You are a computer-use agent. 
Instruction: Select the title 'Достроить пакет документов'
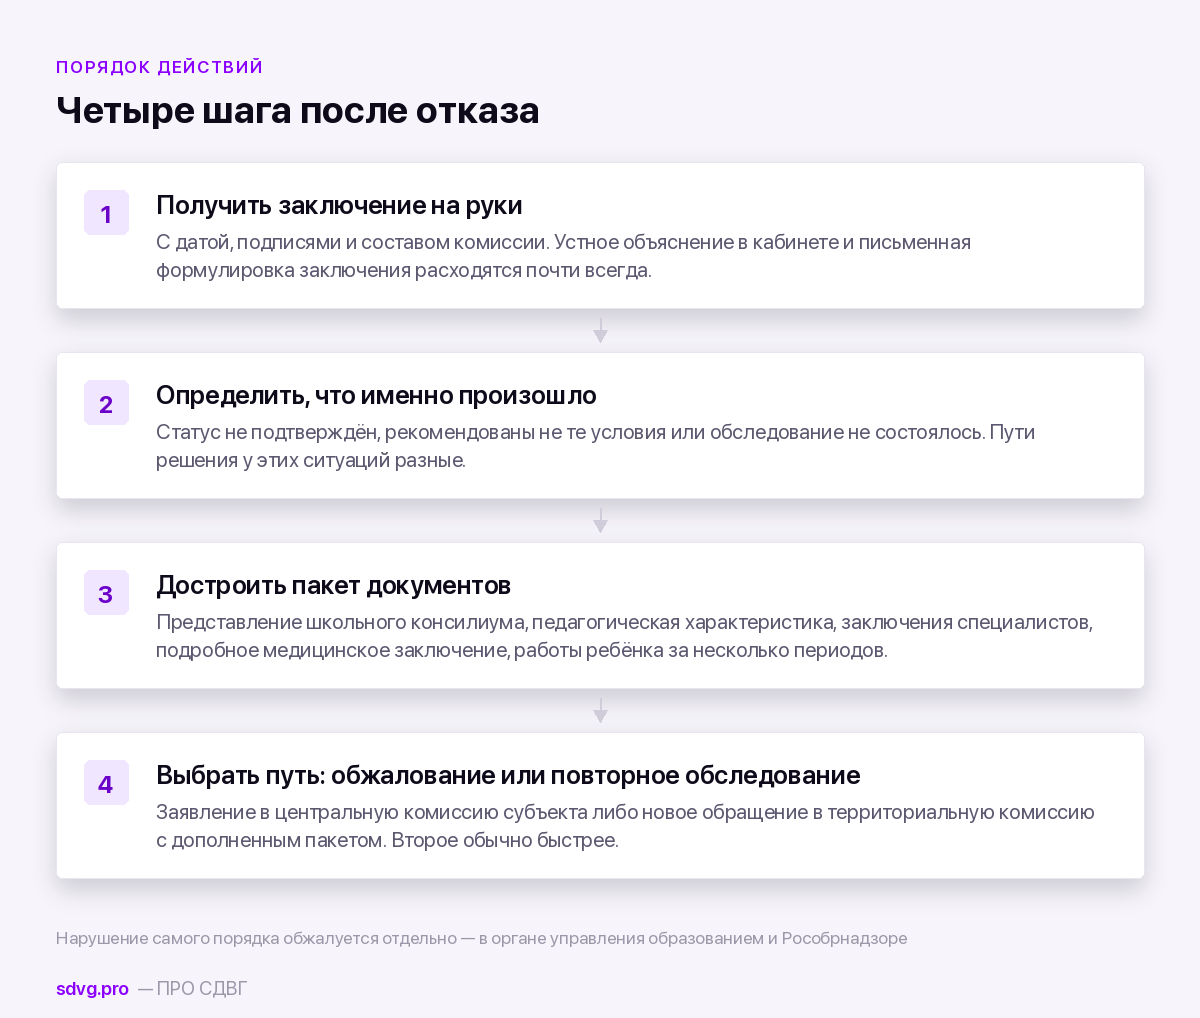point(334,585)
